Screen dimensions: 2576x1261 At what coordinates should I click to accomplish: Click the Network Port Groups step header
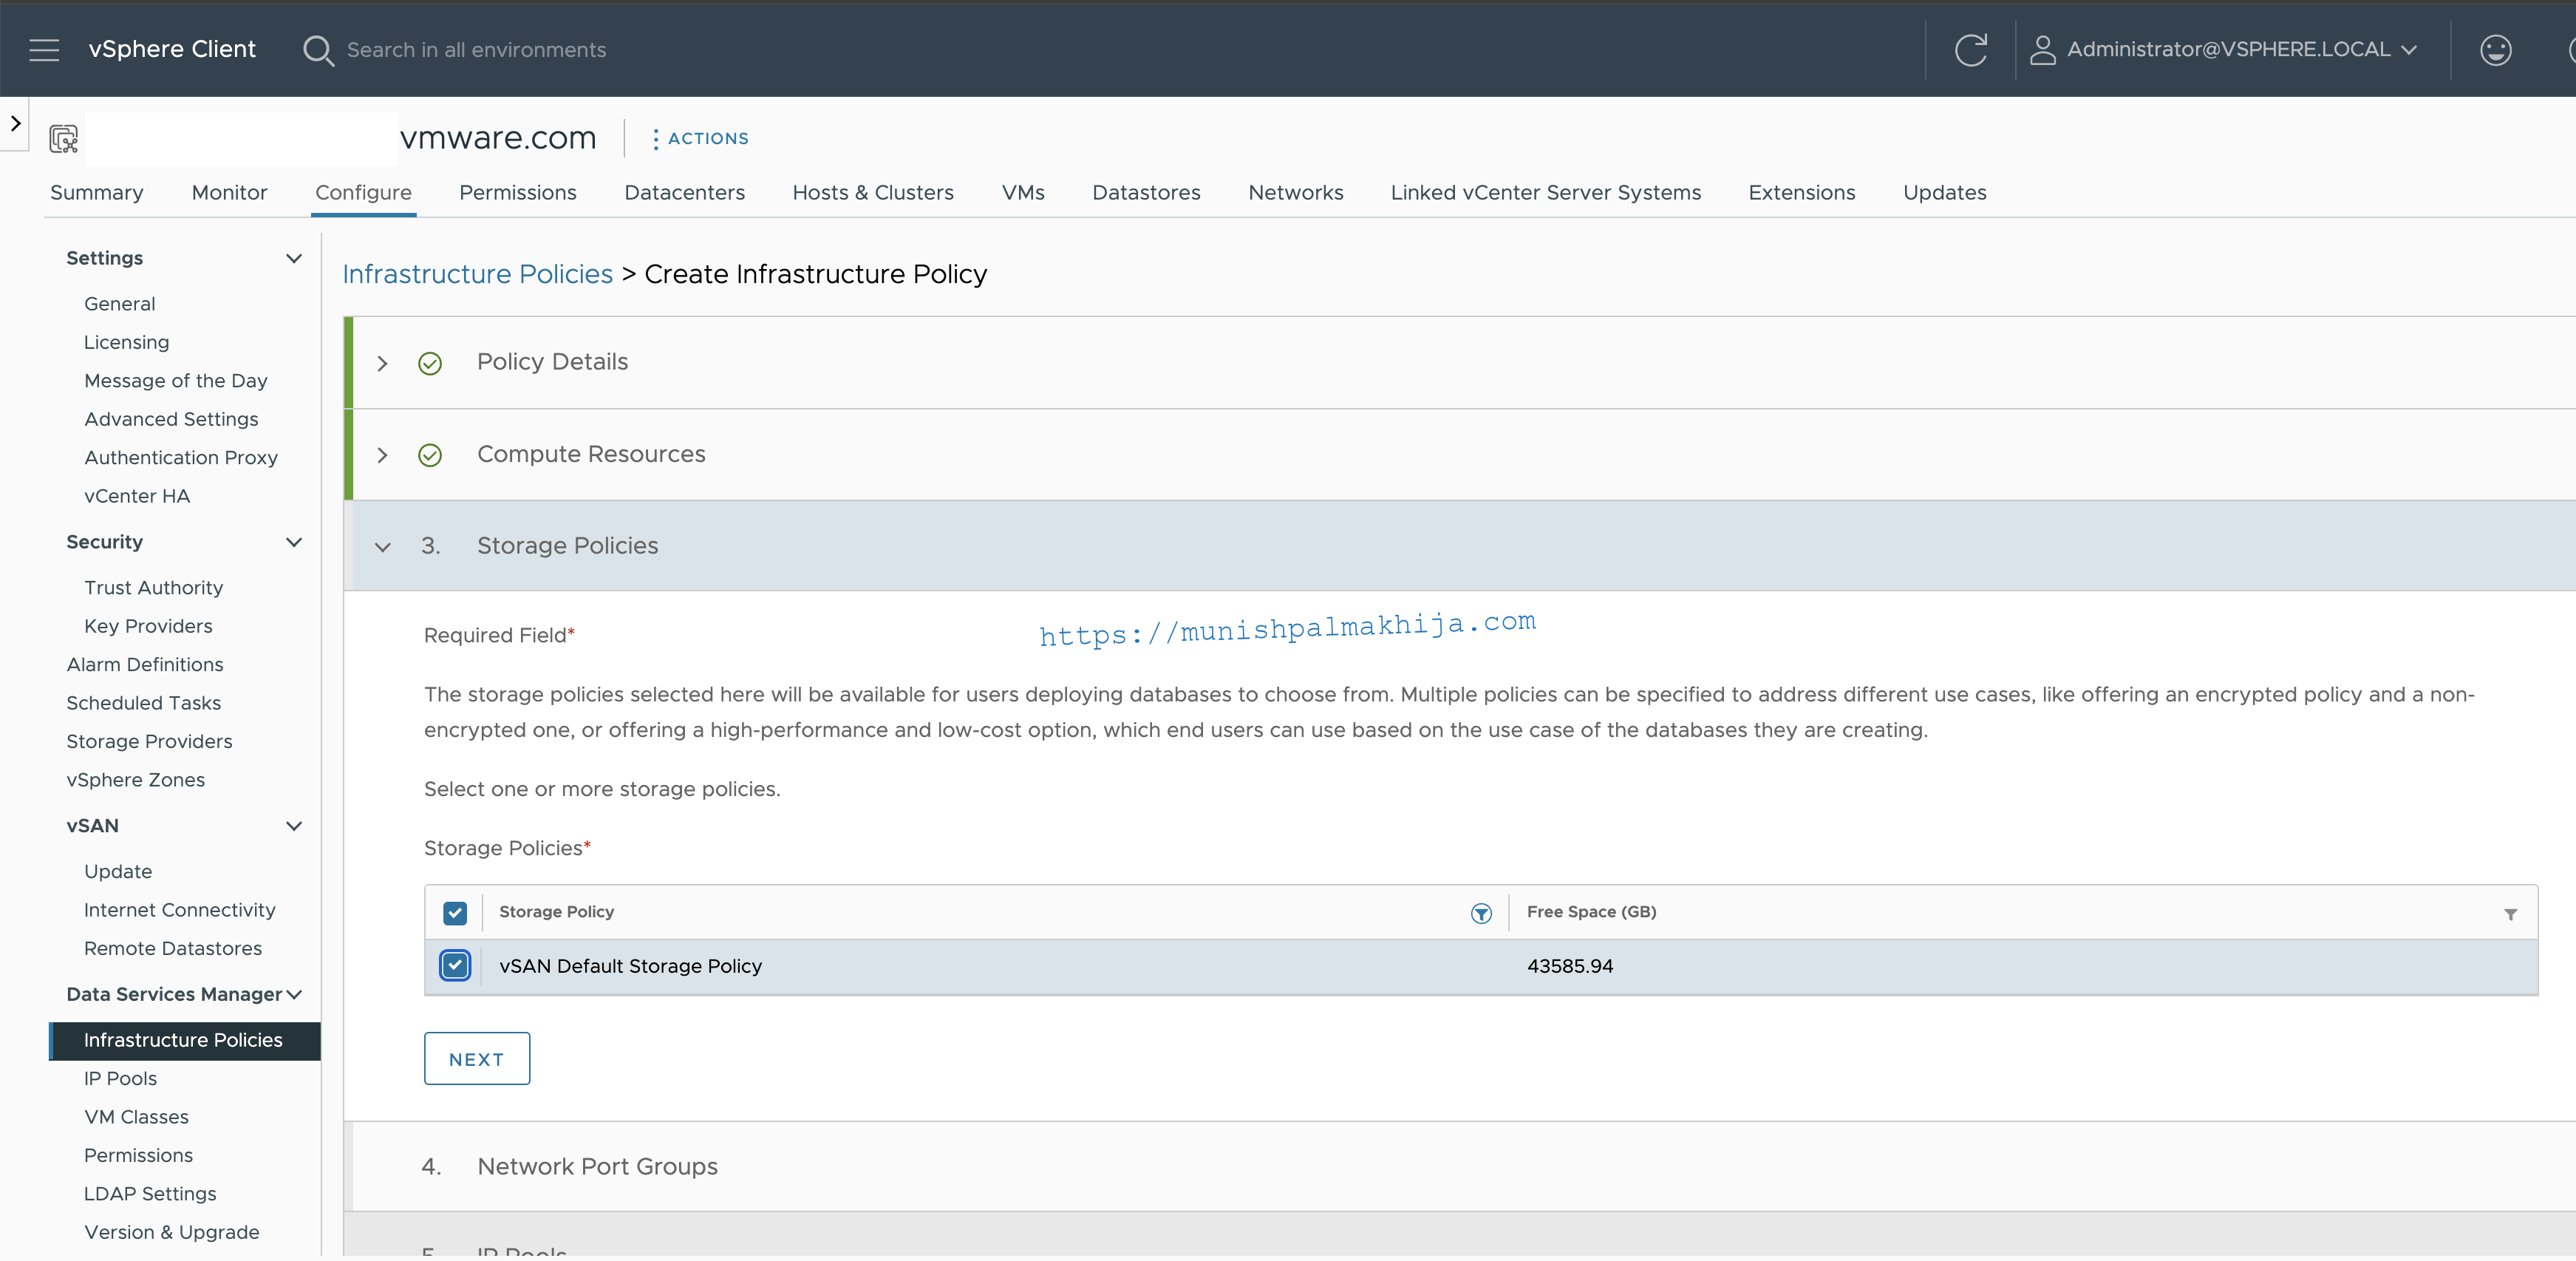[1460, 1167]
